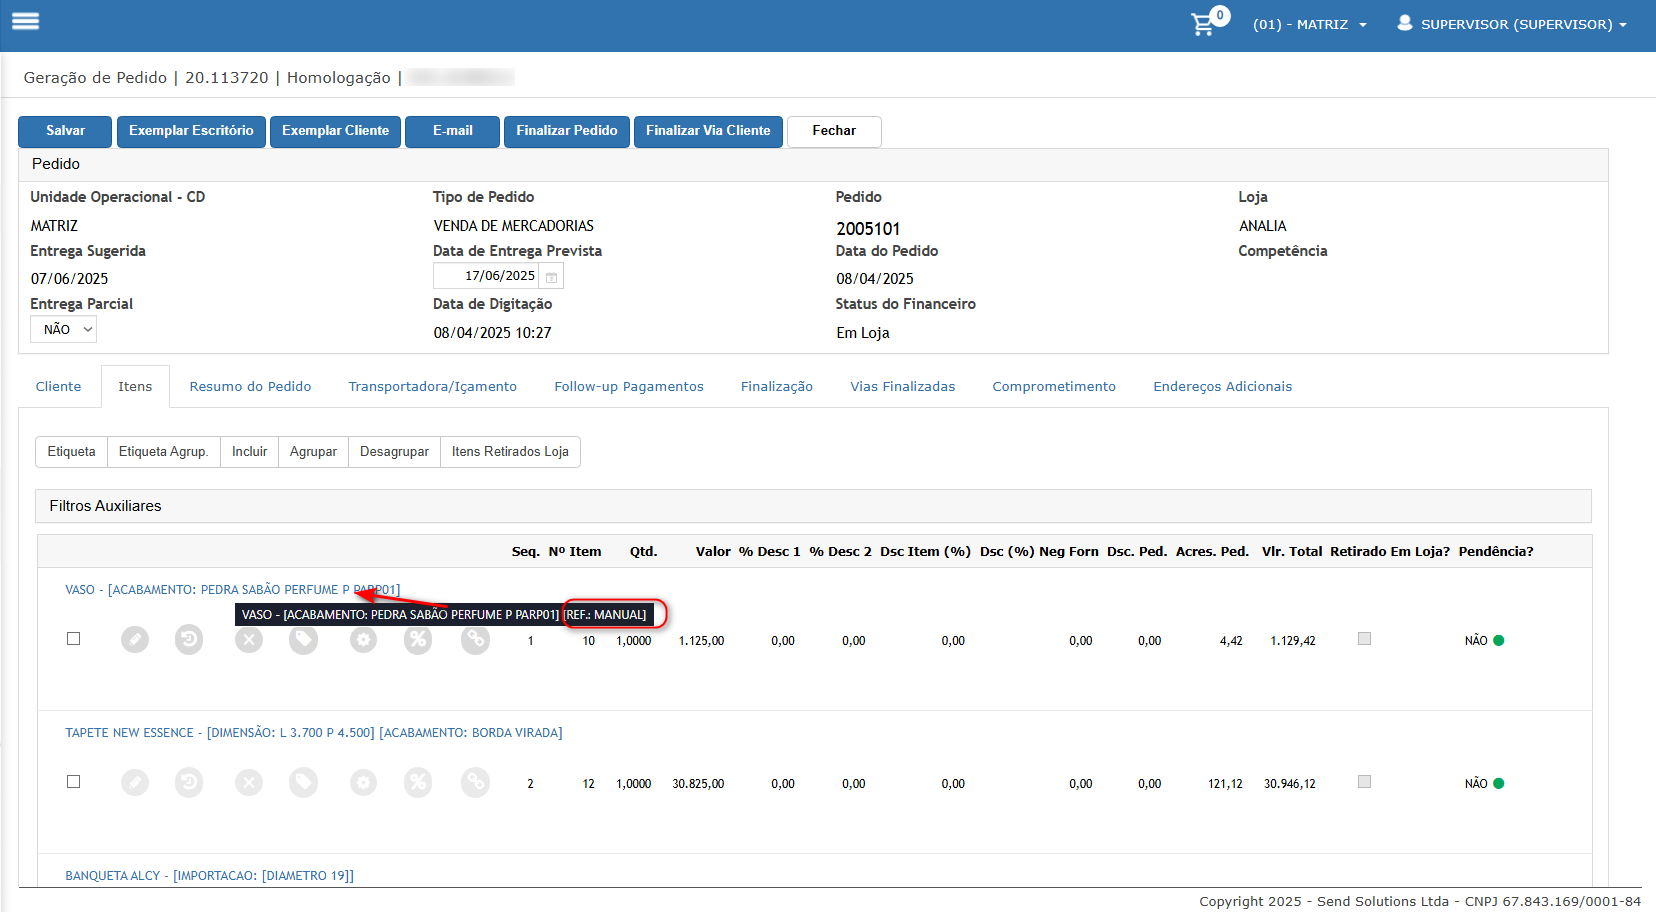Click the gear settings icon in TAPETE row
The height and width of the screenshot is (912, 1656).
(x=364, y=782)
